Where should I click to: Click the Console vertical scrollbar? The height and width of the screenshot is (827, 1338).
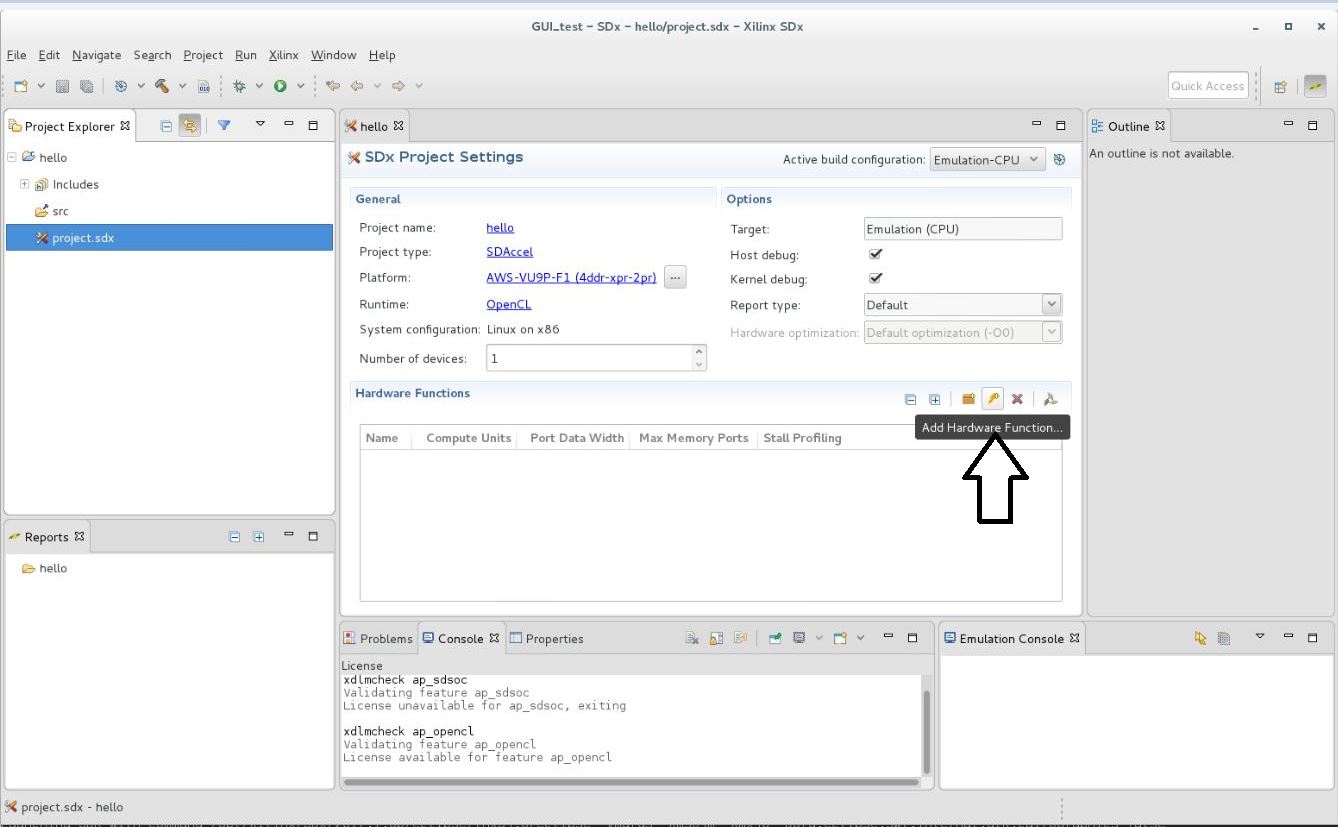pos(927,730)
